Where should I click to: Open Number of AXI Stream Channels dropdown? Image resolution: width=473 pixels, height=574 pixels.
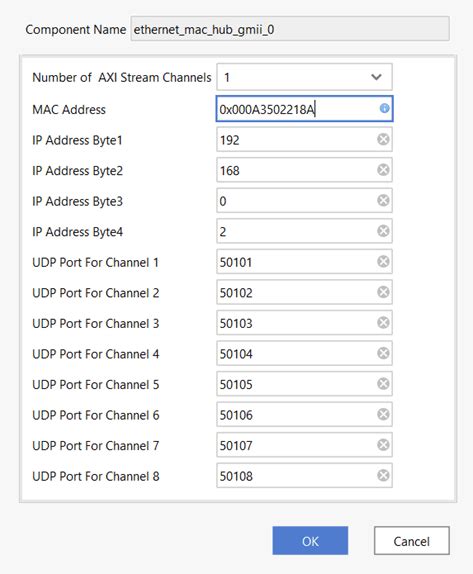(x=304, y=77)
